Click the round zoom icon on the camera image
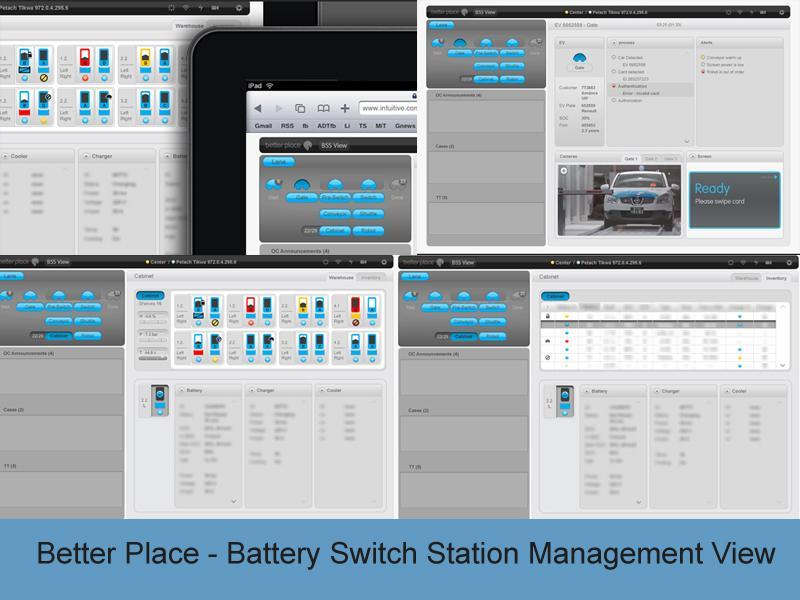The width and height of the screenshot is (800, 600). coord(564,171)
